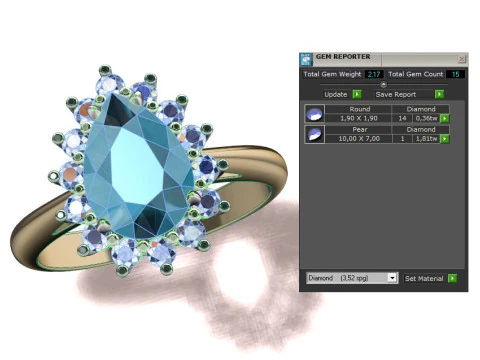Image resolution: width=480 pixels, height=360 pixels.
Task: Click the green arrow in the Round diamond row
Action: click(445, 118)
